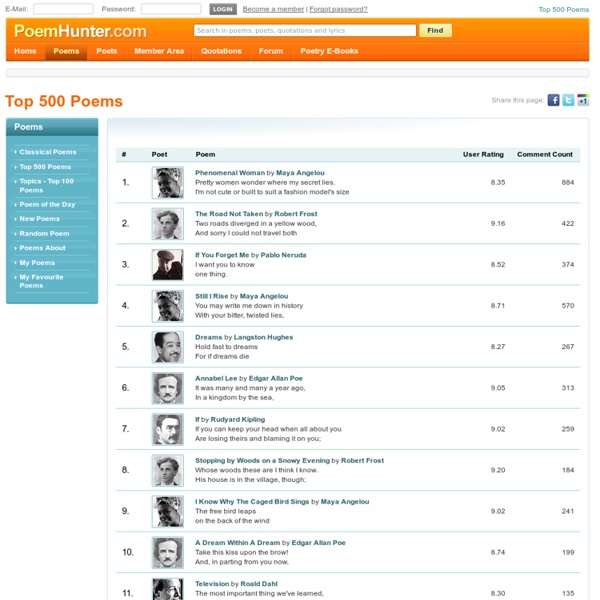Open Become a member link

click(x=273, y=9)
